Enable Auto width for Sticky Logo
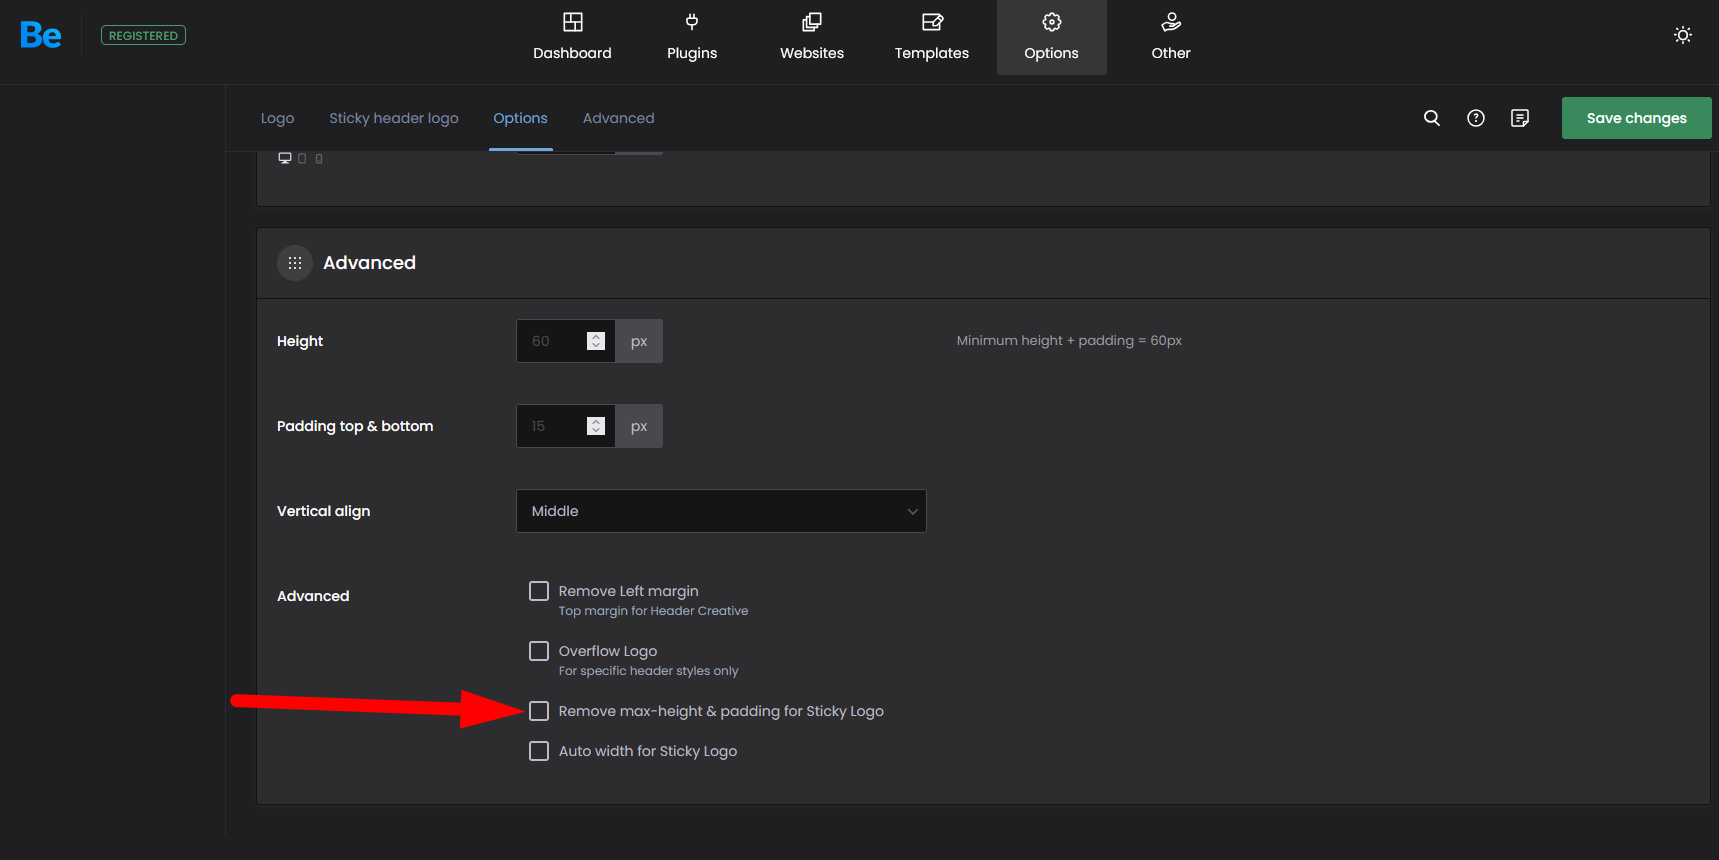This screenshot has width=1719, height=860. 539,751
